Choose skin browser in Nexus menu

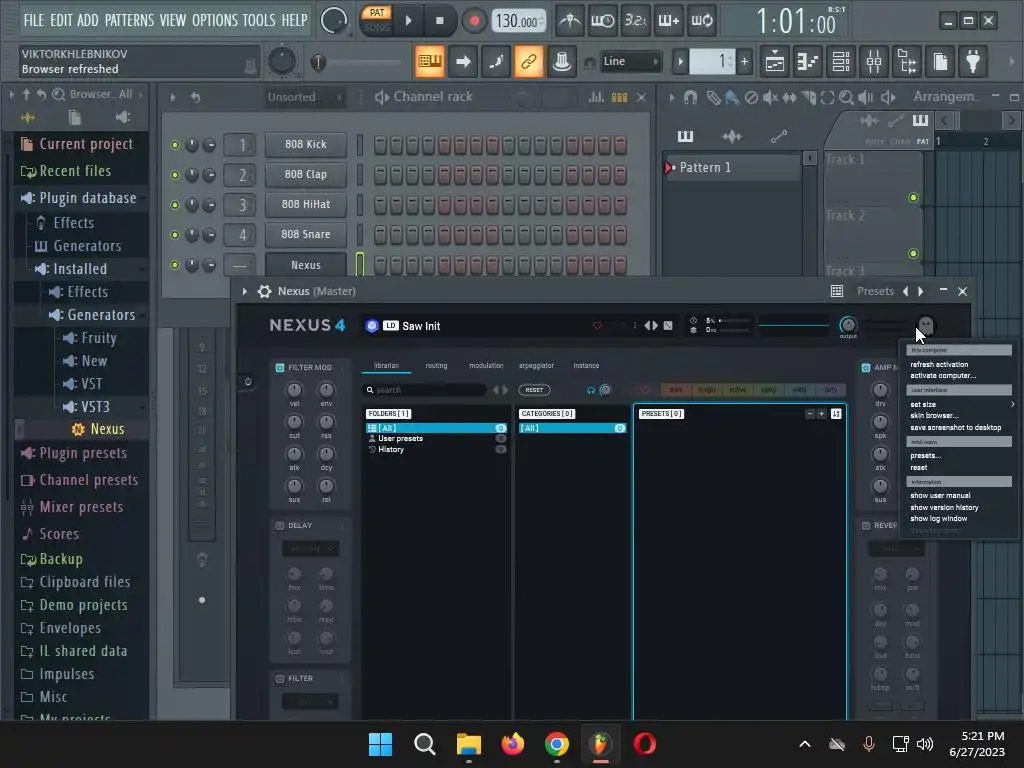[935, 415]
